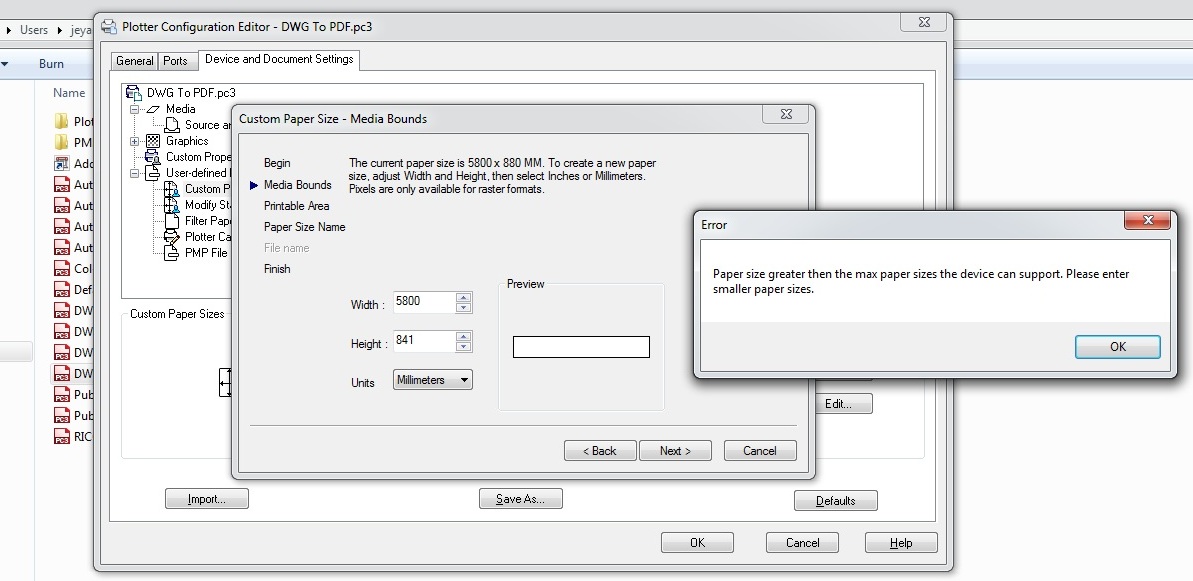
Task: Select the Plotter Calibration pen icon
Action: (x=172, y=236)
